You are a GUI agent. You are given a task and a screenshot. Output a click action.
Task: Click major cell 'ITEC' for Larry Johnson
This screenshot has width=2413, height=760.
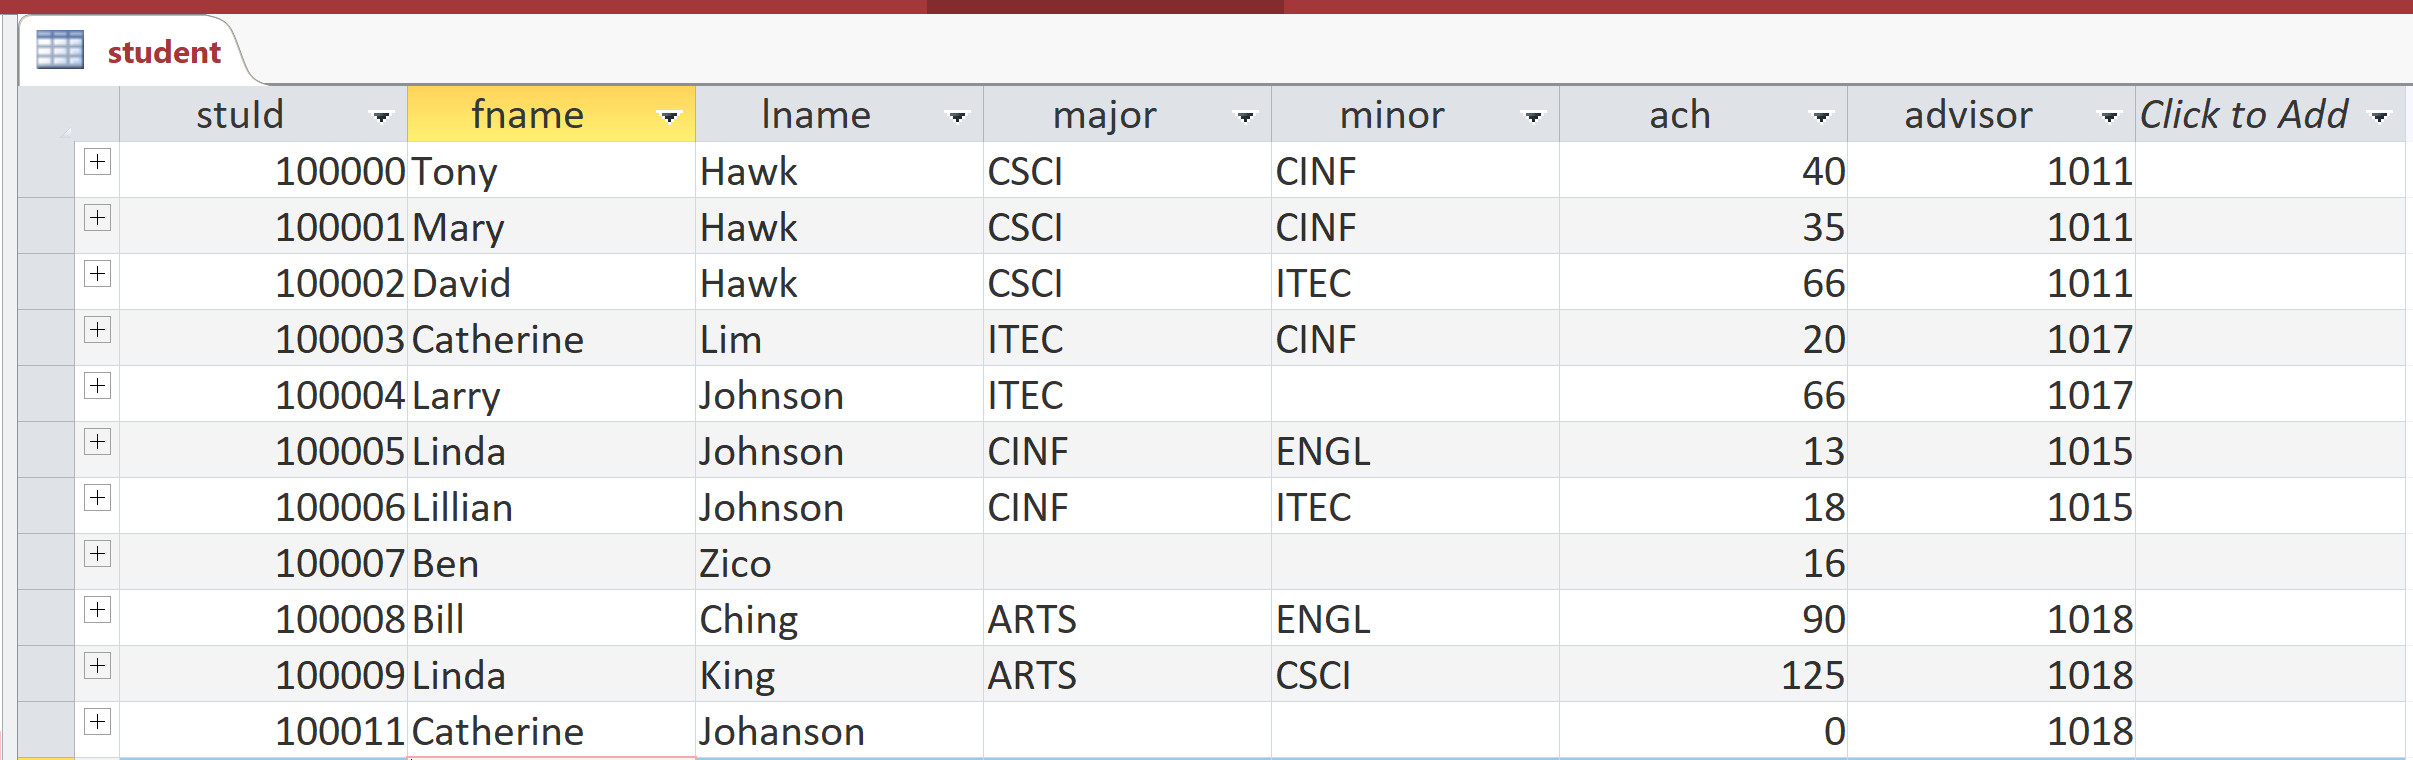click(1127, 394)
